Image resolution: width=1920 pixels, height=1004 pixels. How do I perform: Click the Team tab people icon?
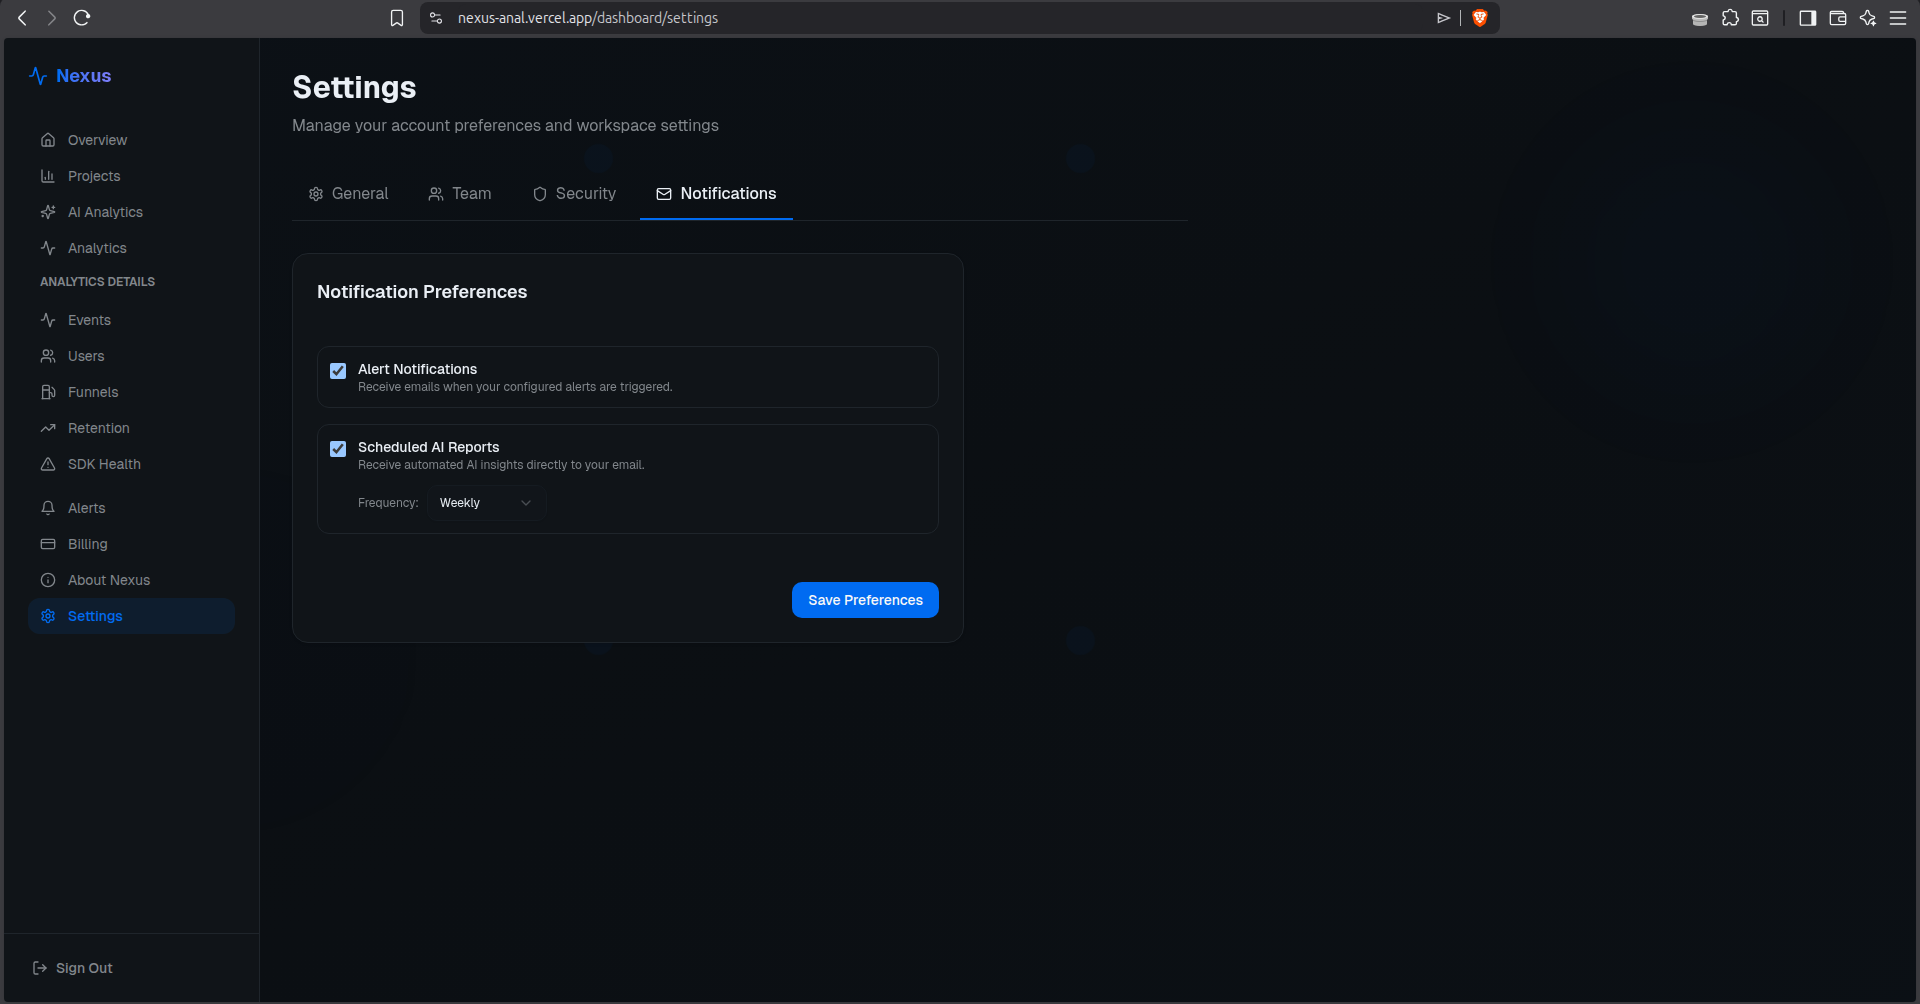point(436,194)
